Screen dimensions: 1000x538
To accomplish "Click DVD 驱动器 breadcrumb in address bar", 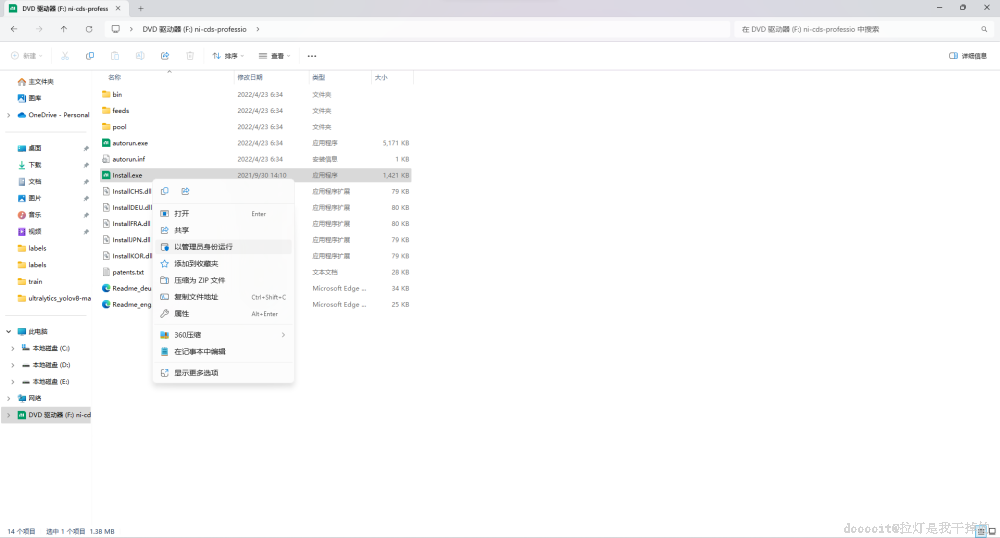I will click(x=194, y=29).
